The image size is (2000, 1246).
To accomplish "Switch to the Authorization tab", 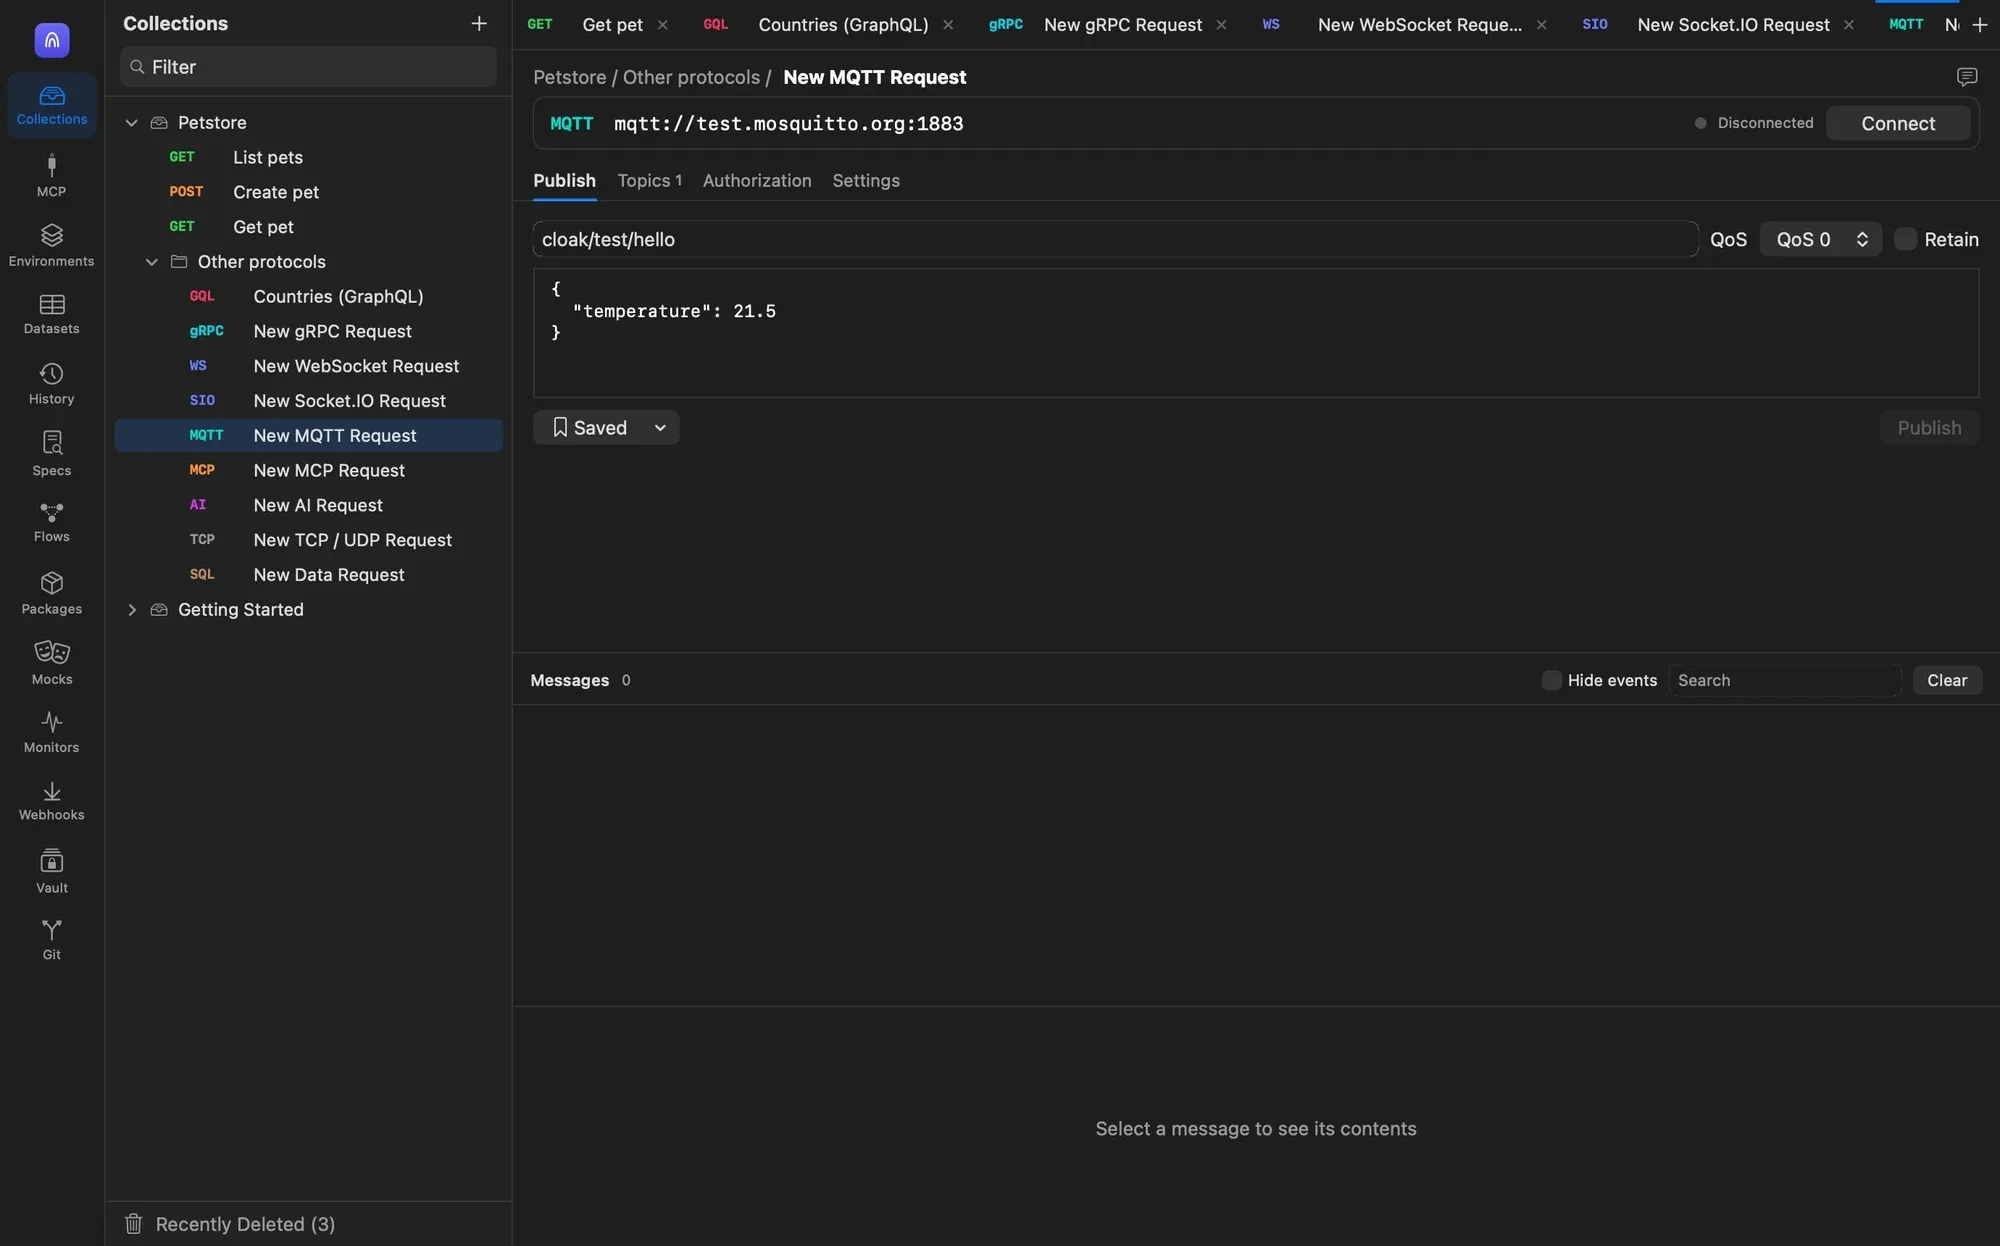I will tap(757, 181).
